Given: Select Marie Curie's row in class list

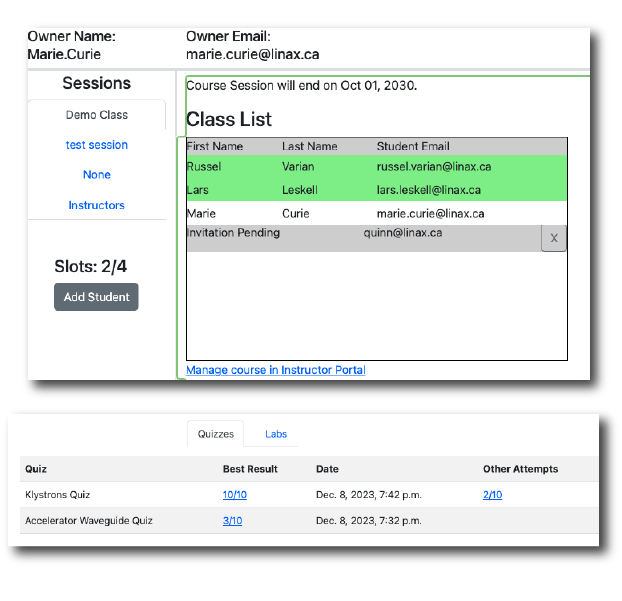Looking at the screenshot, I should 376,213.
